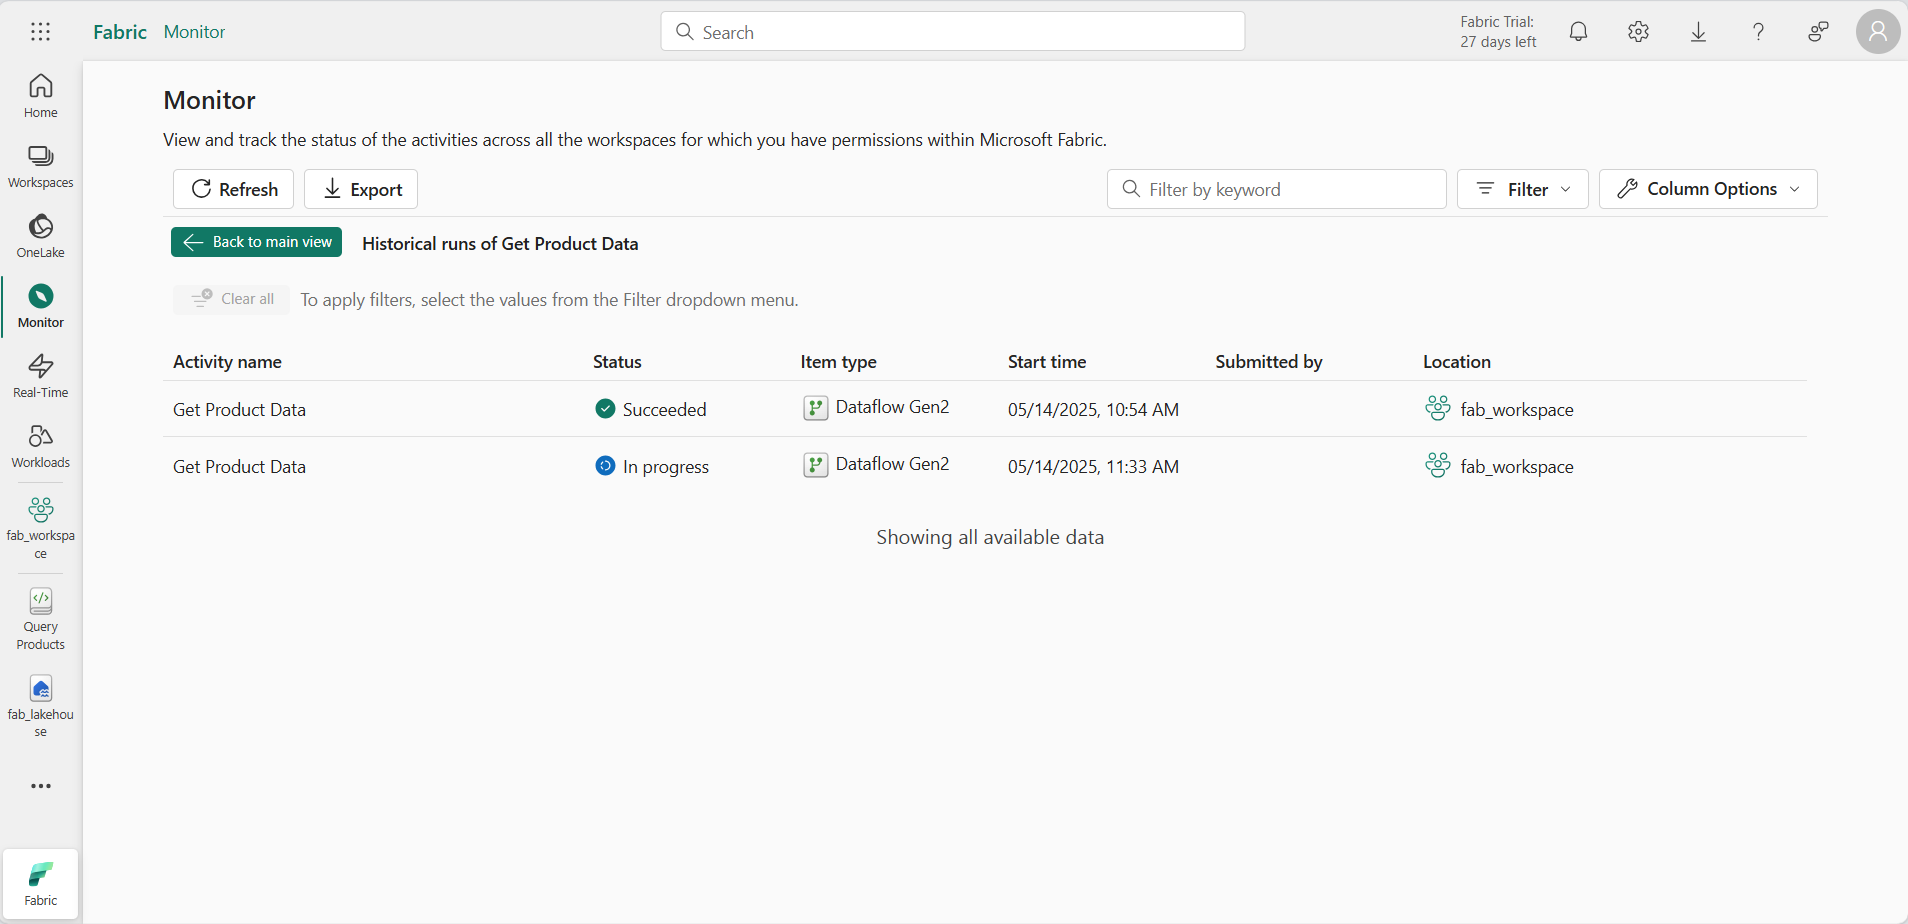Open the Query Products item in the sidebar
Screen dimensions: 1908x924
(41, 619)
